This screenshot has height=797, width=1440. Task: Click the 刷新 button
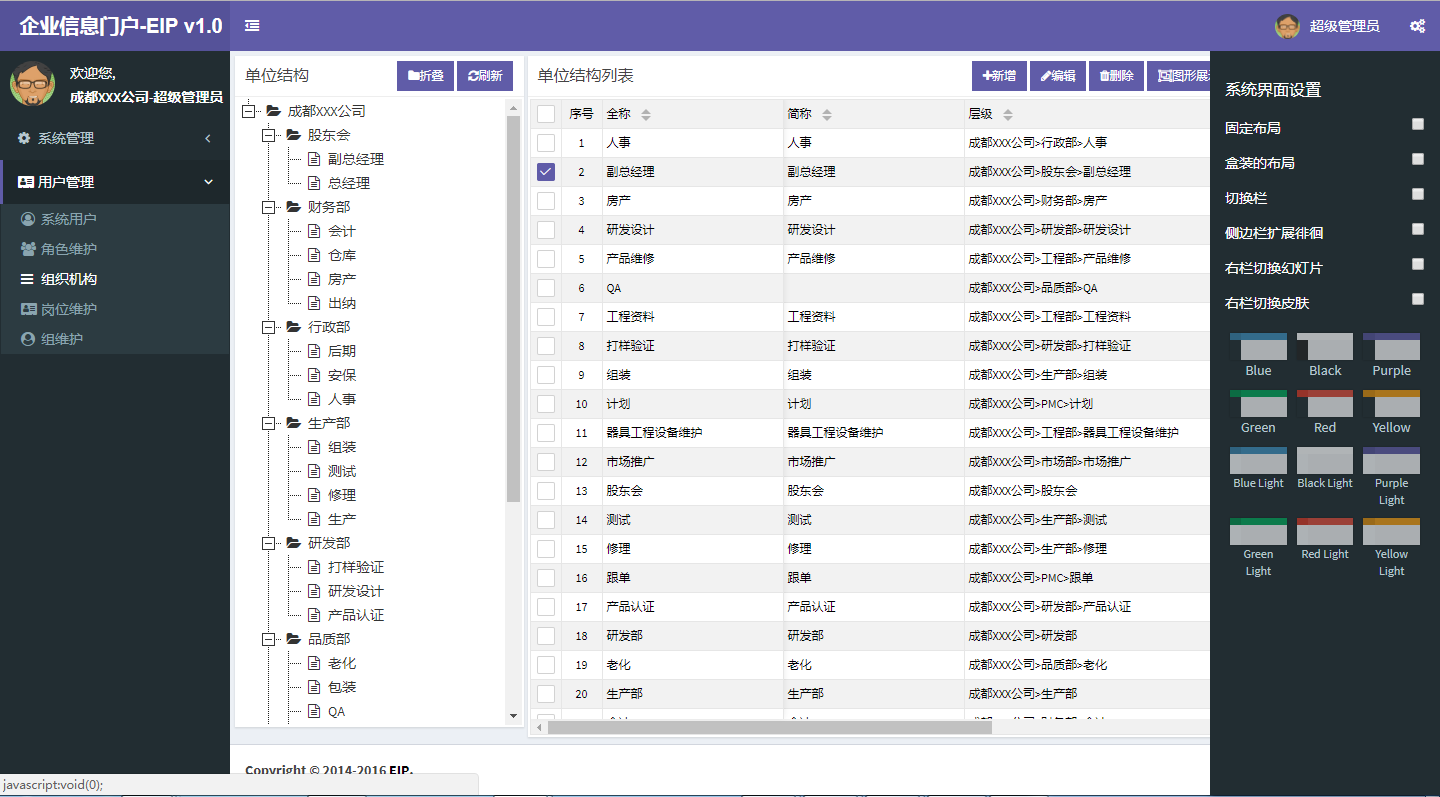click(x=485, y=76)
